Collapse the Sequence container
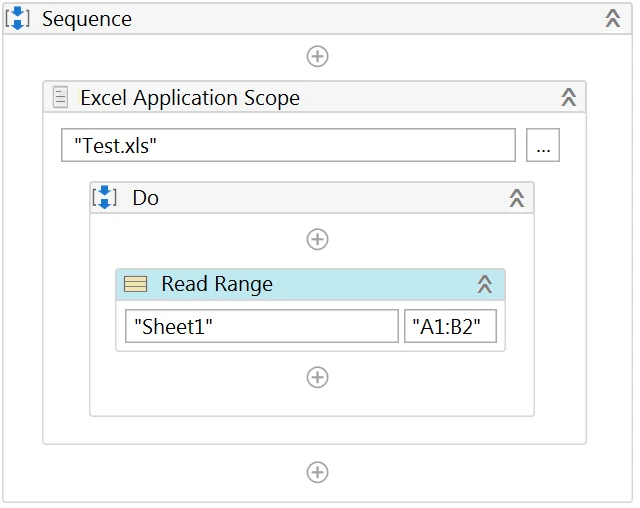 tap(613, 19)
